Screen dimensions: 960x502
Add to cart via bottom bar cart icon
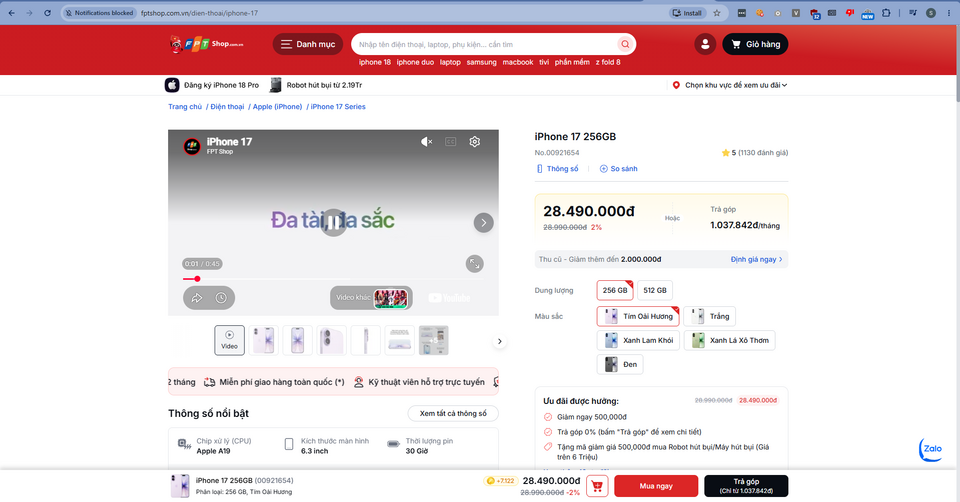(597, 486)
